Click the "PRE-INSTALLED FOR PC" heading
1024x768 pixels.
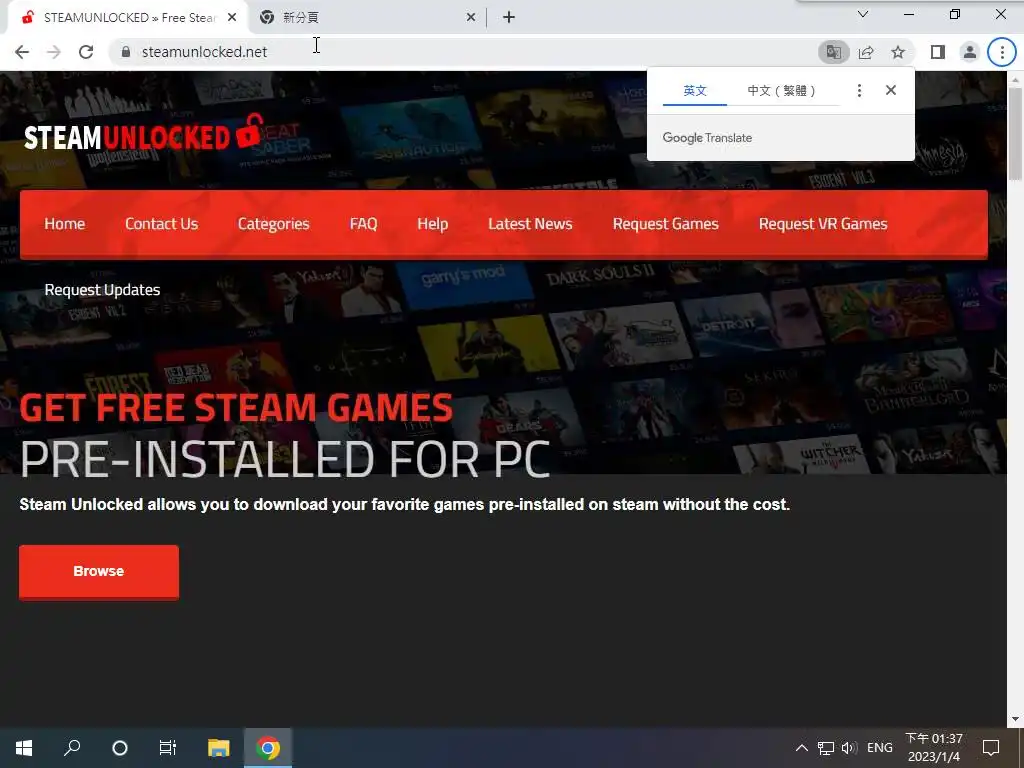285,459
